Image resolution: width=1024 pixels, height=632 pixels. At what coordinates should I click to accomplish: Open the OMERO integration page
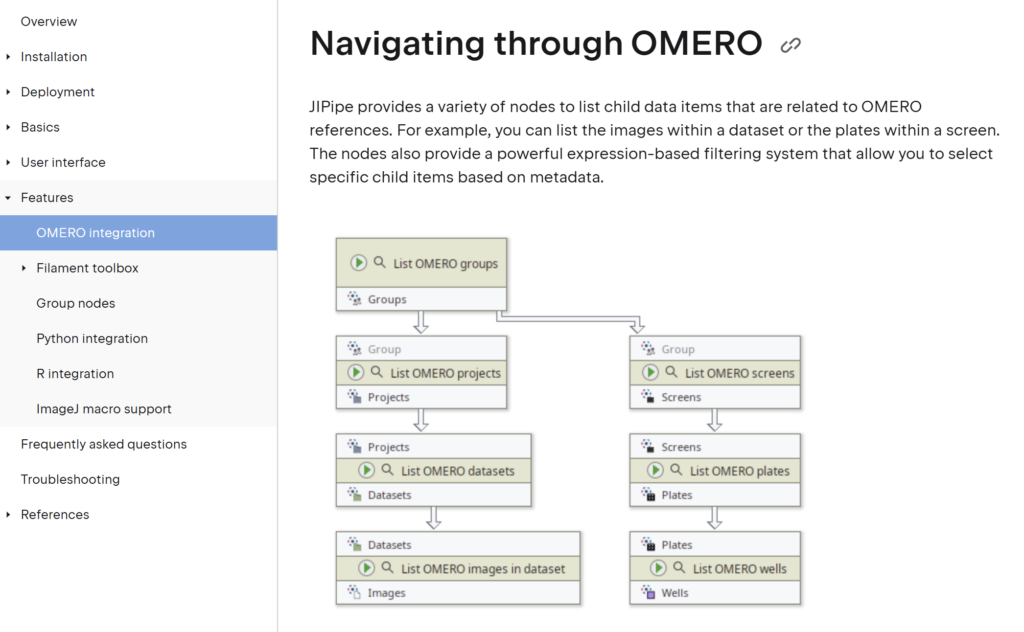tap(95, 233)
